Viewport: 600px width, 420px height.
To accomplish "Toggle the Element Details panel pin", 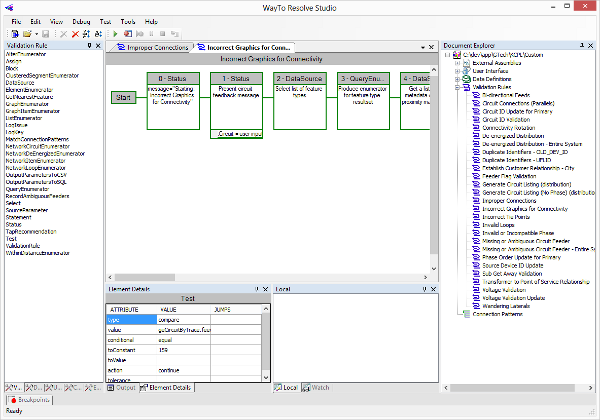I will pos(257,289).
